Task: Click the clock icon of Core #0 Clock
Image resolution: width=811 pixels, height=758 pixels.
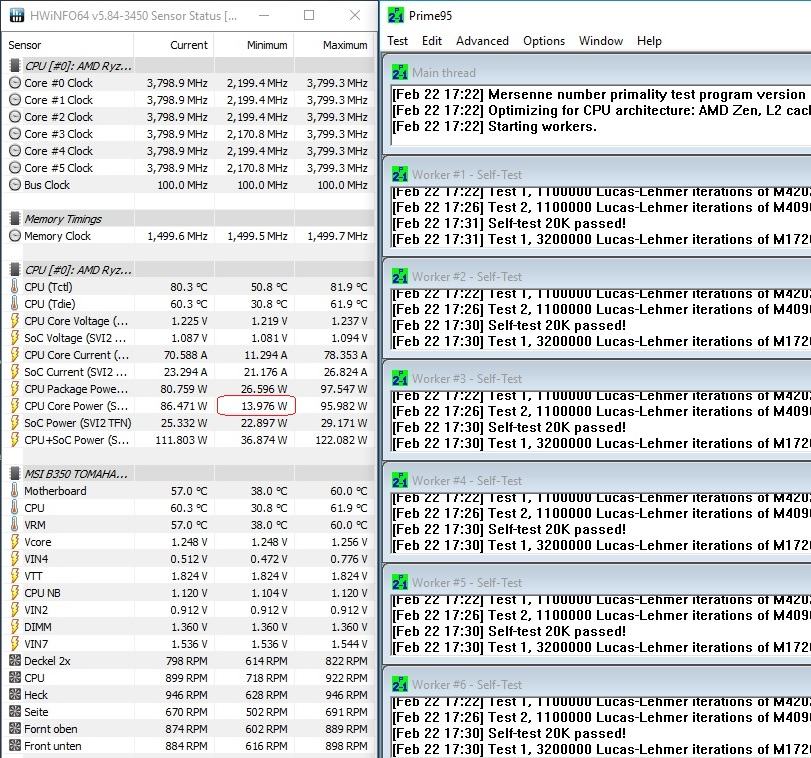Action: [x=15, y=83]
